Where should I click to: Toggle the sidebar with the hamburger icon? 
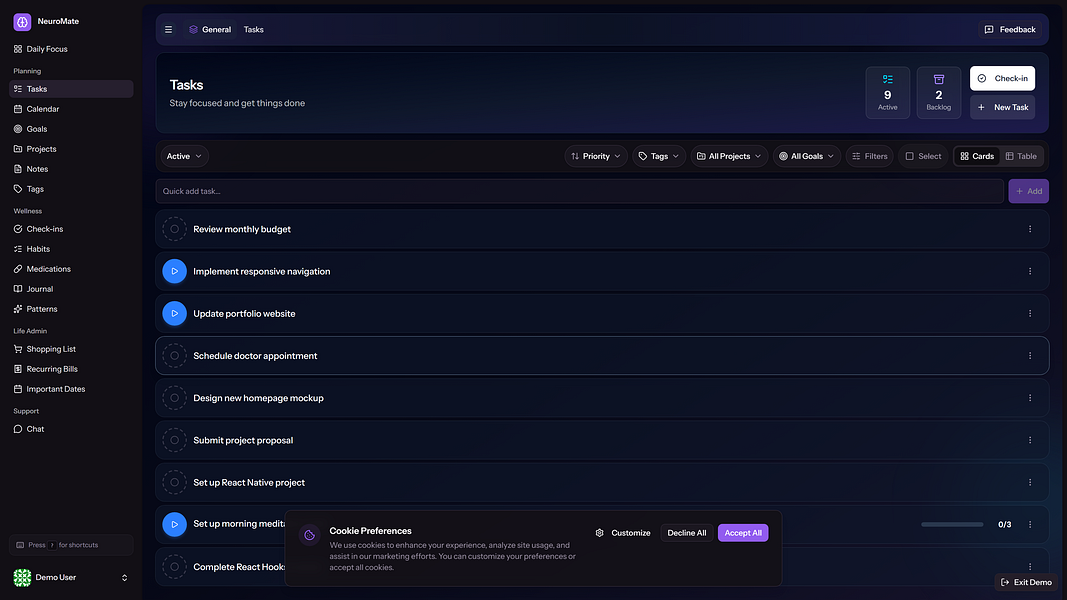tap(169, 30)
